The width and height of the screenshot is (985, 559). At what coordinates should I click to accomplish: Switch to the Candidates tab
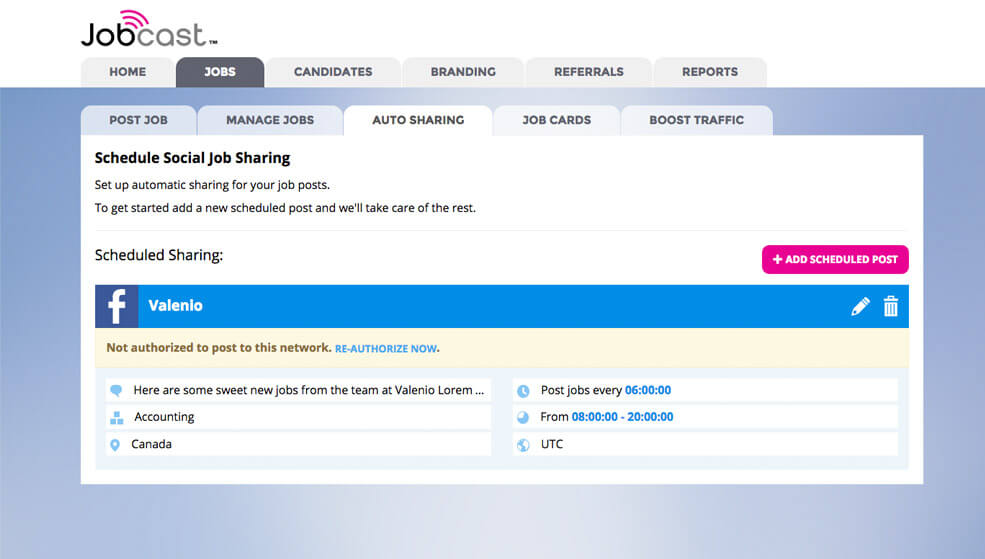(x=333, y=72)
